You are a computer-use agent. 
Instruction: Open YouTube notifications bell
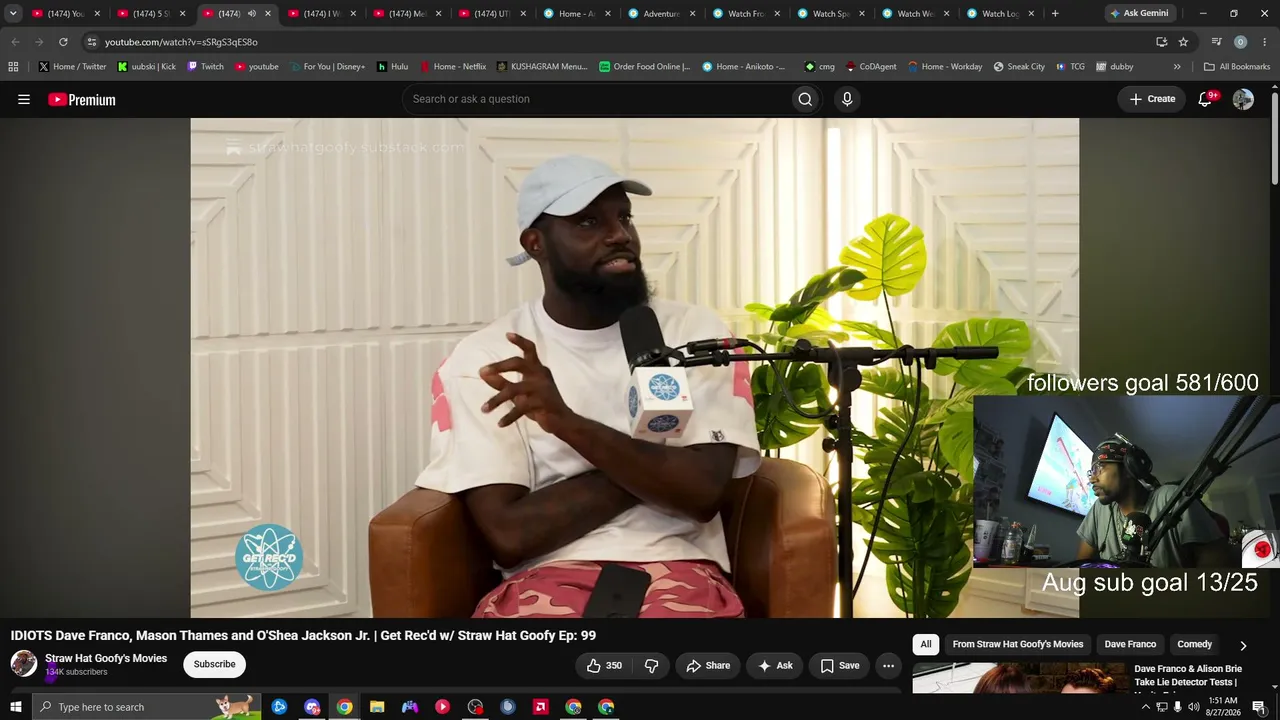click(1206, 99)
